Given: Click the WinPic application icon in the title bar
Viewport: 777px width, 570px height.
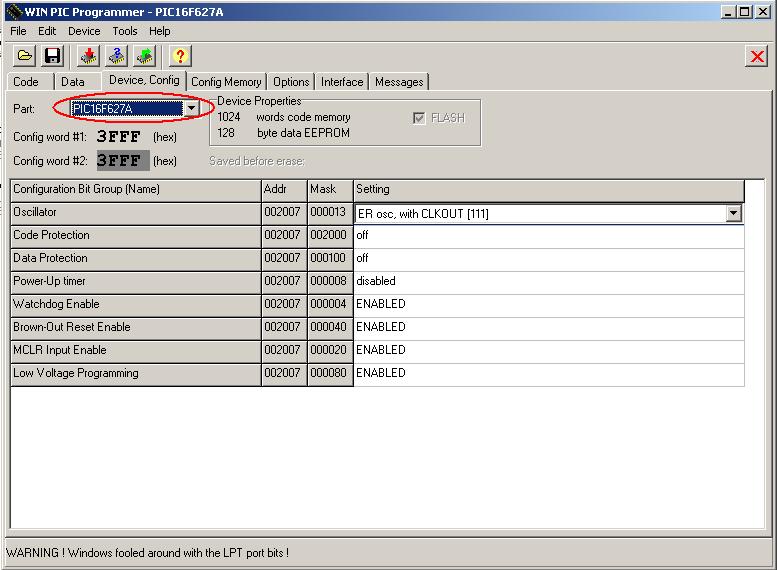Looking at the screenshot, I should (x=14, y=11).
